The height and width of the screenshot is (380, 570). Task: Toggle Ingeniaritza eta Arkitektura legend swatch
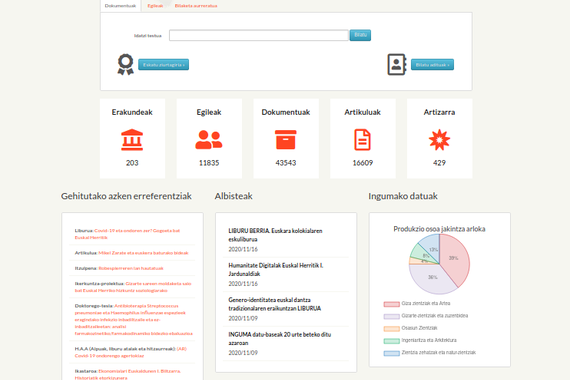point(392,341)
